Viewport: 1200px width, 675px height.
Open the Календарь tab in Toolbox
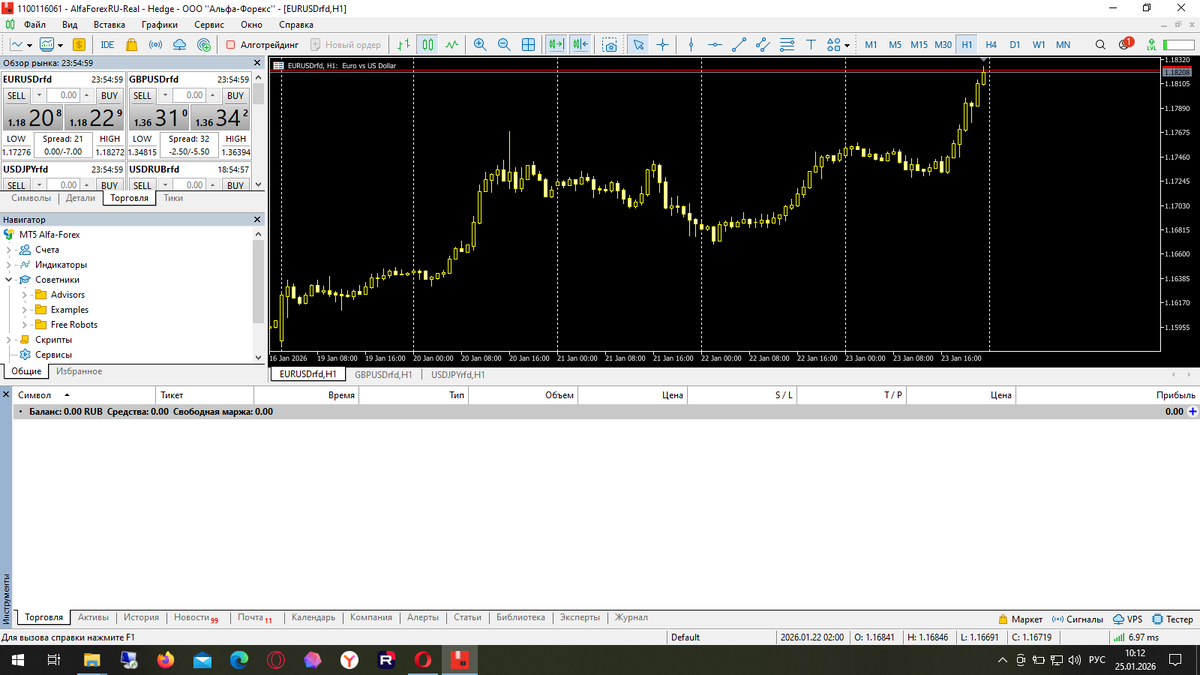[313, 618]
